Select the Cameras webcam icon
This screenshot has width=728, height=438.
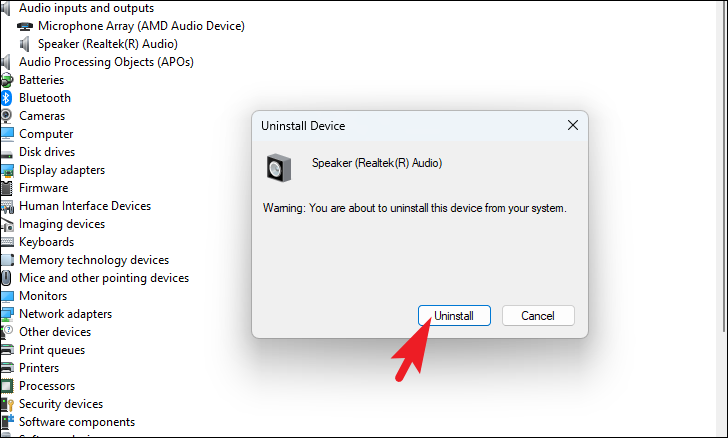point(6,116)
